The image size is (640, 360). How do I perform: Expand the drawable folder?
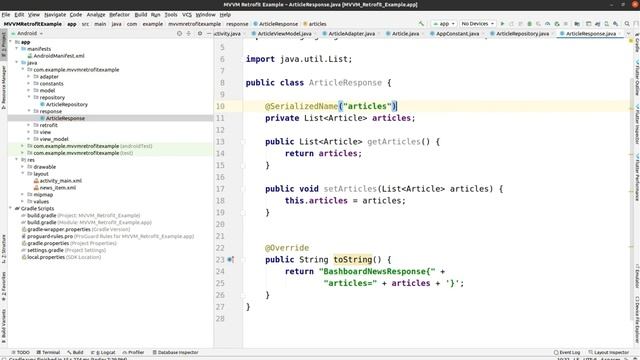(23, 167)
